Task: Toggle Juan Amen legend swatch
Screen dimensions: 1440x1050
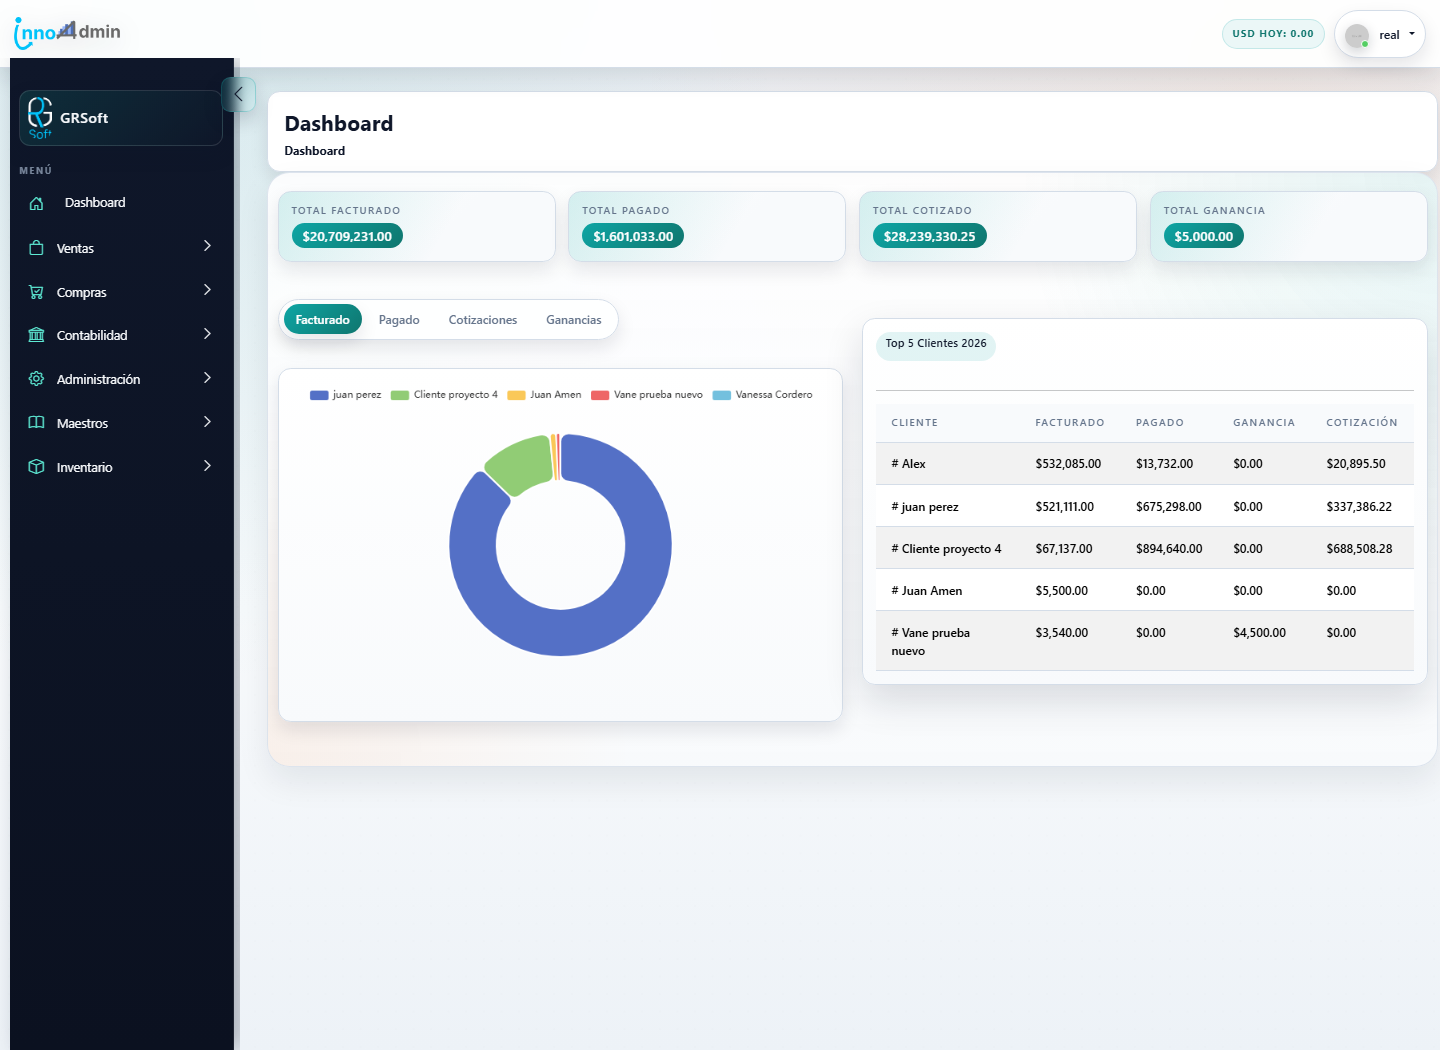Action: pos(516,395)
